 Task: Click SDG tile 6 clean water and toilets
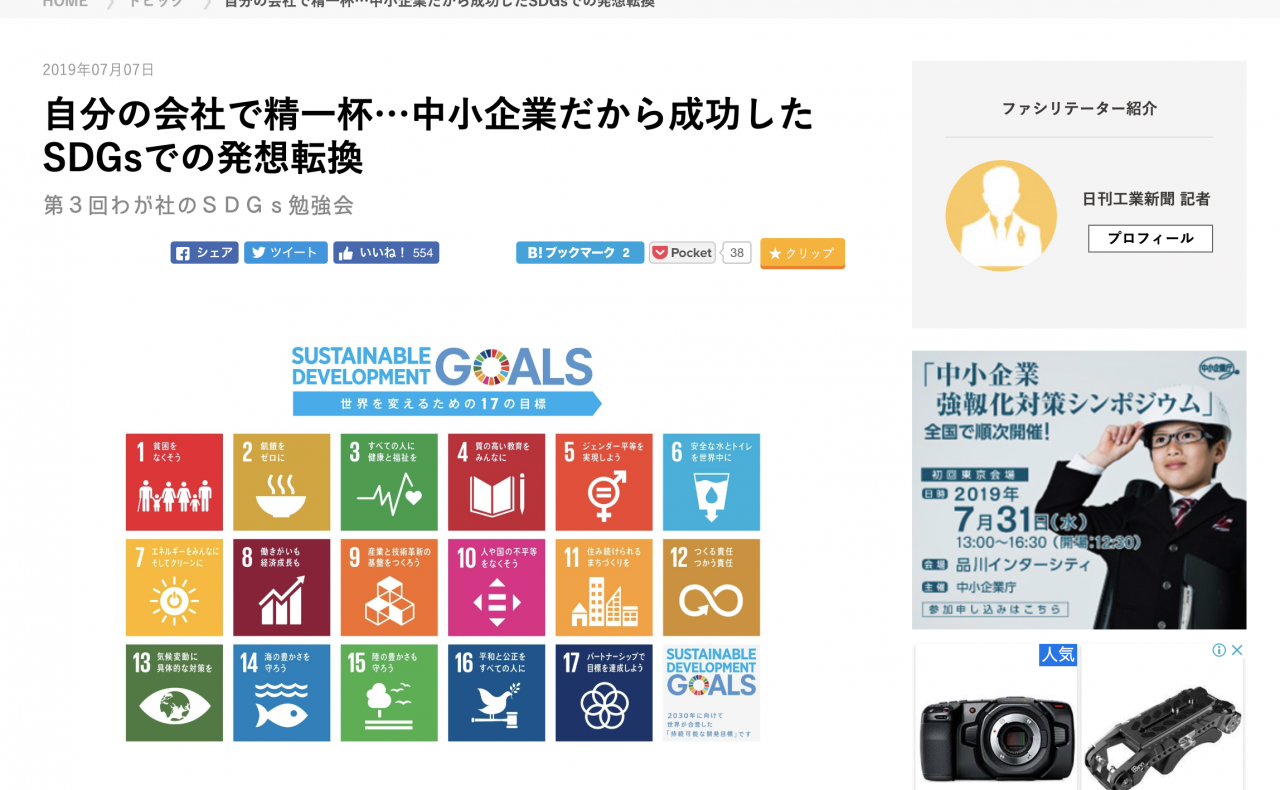[x=712, y=482]
